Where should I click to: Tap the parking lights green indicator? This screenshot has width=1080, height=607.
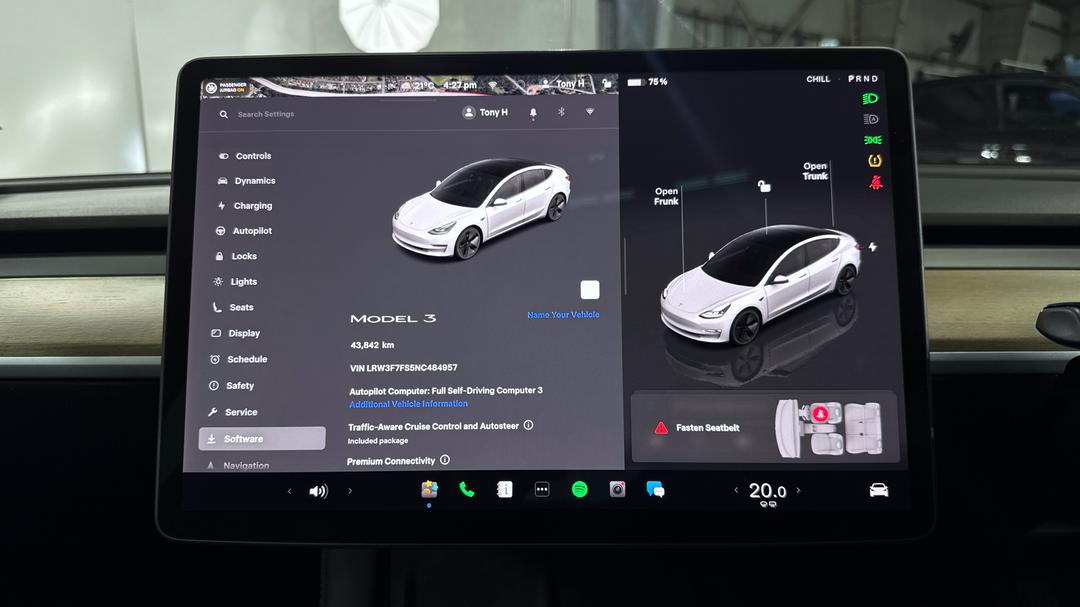[873, 140]
